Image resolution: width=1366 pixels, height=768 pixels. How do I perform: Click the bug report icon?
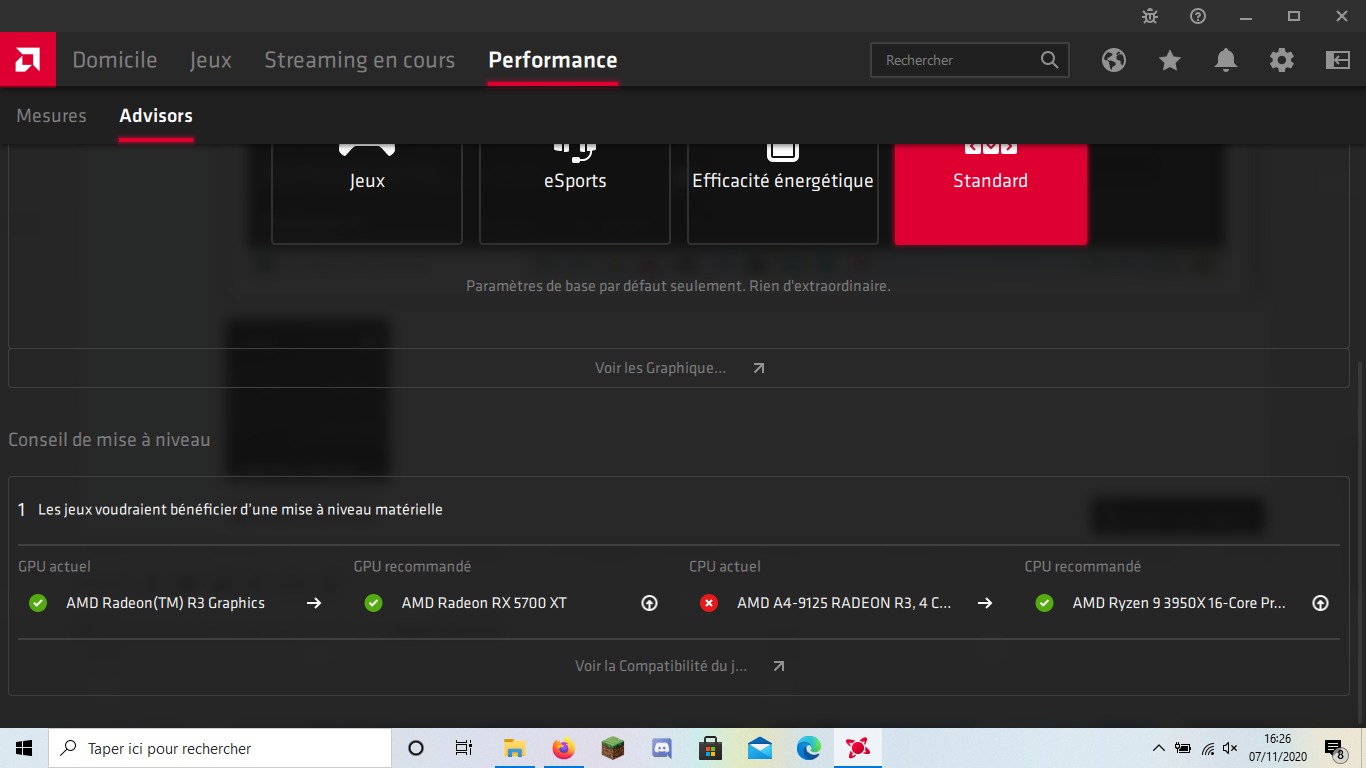(x=1150, y=16)
